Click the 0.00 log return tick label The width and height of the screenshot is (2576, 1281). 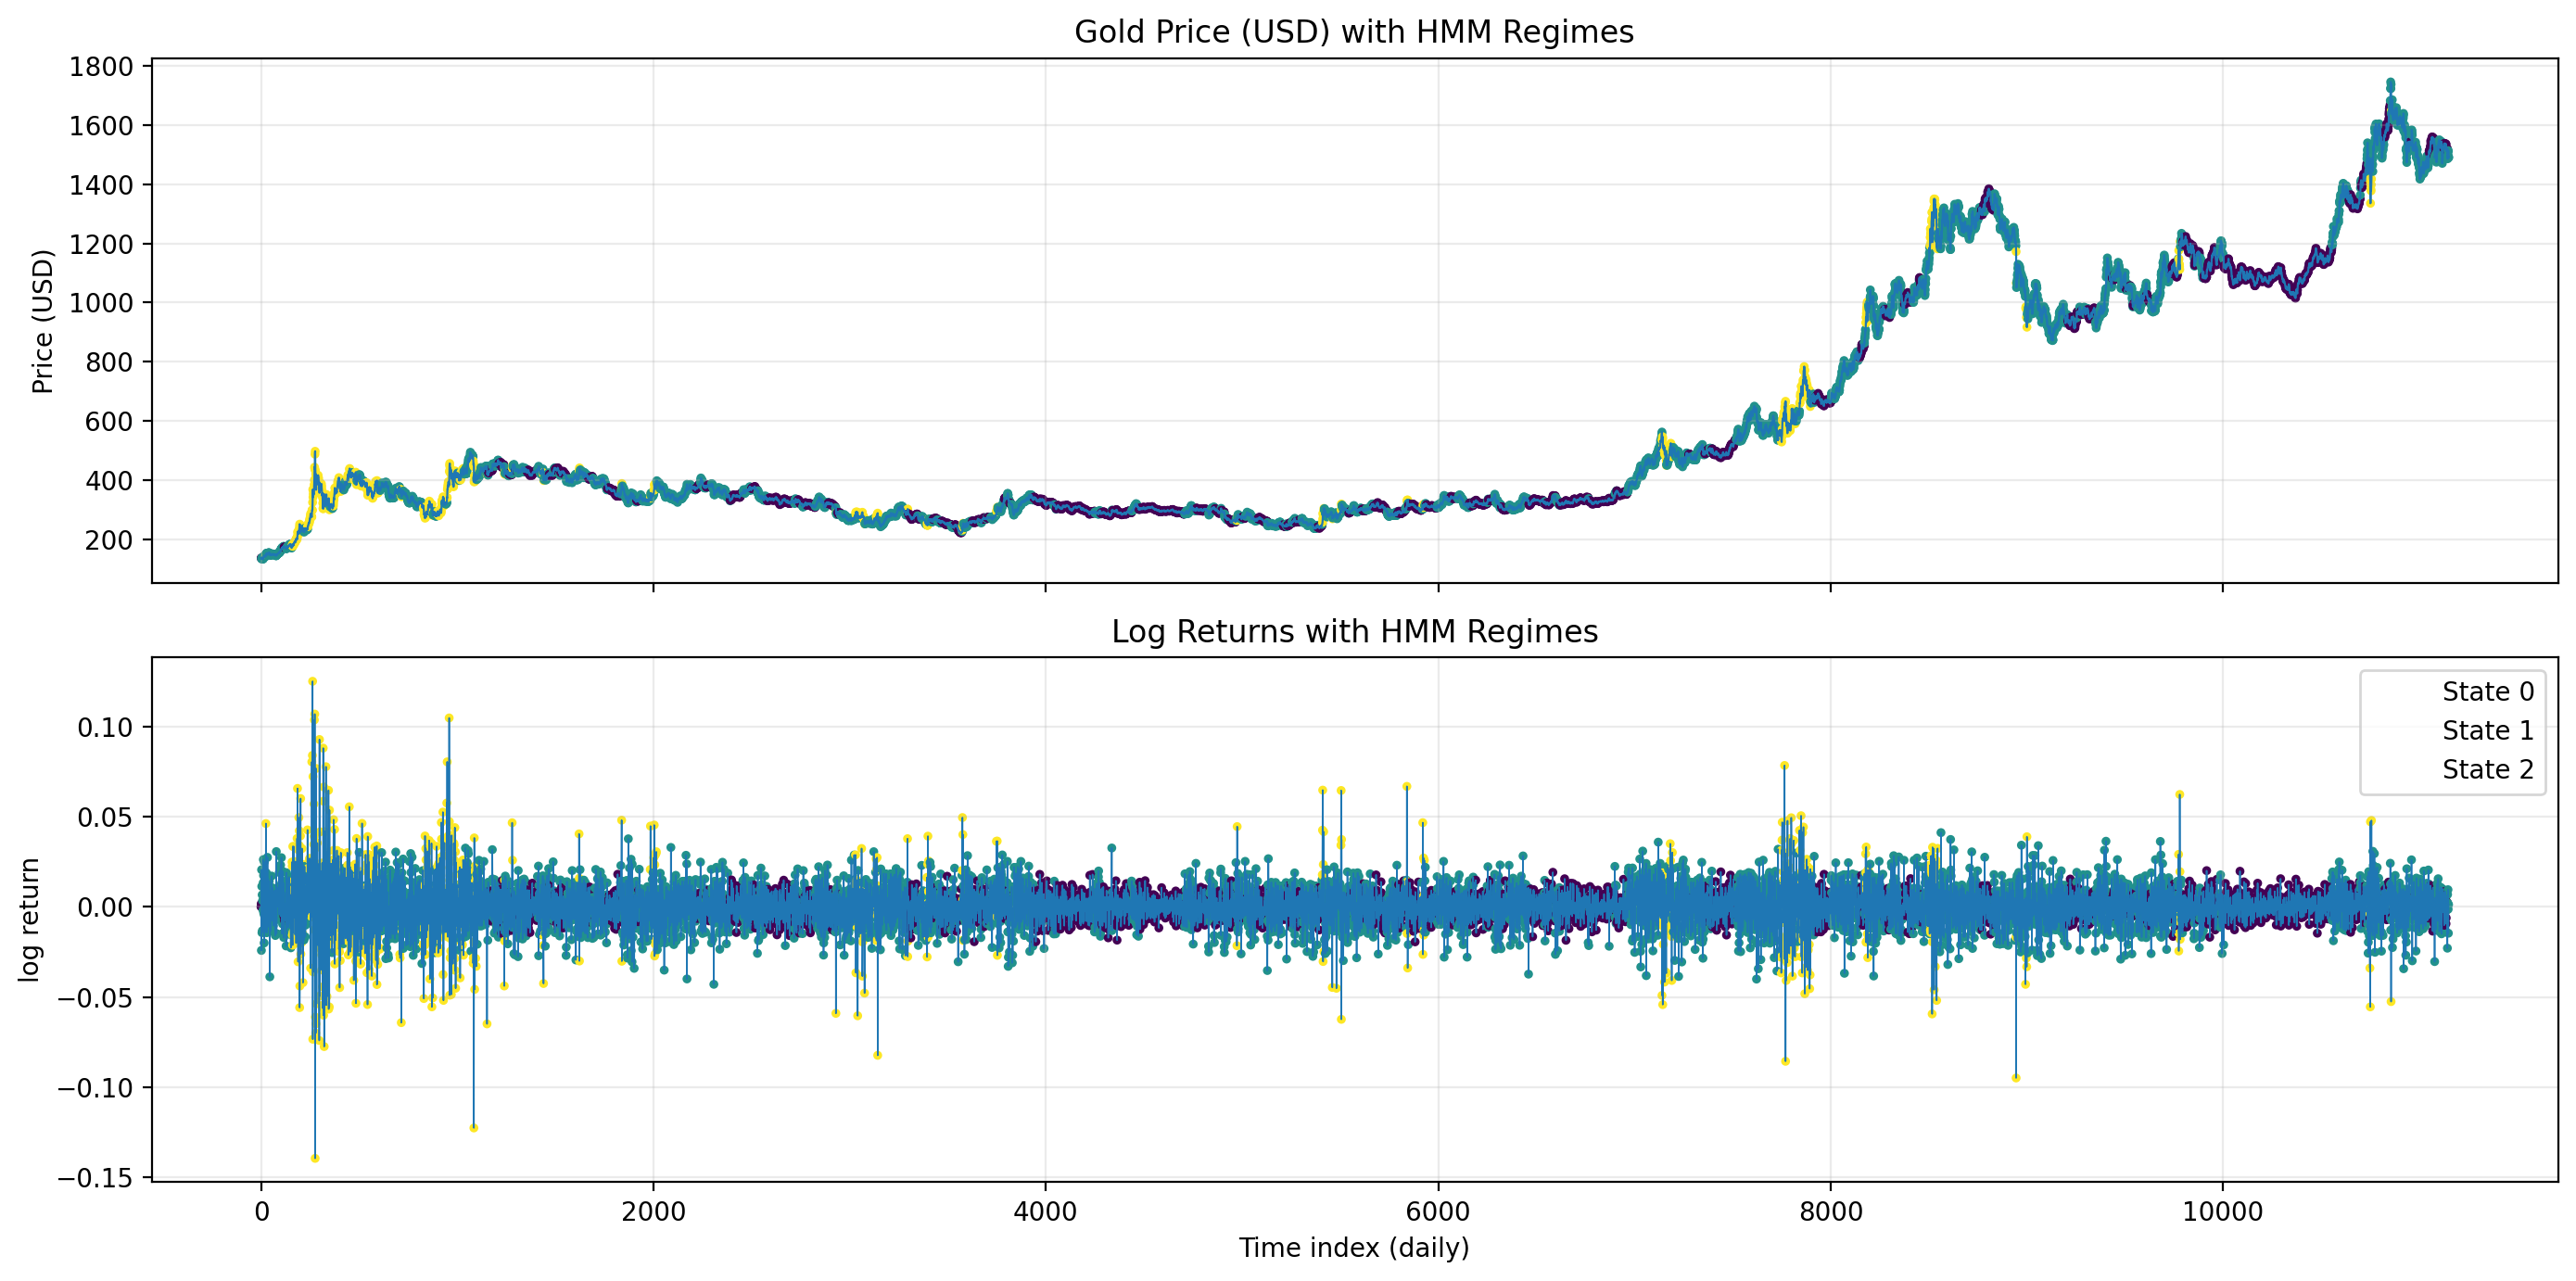[105, 908]
